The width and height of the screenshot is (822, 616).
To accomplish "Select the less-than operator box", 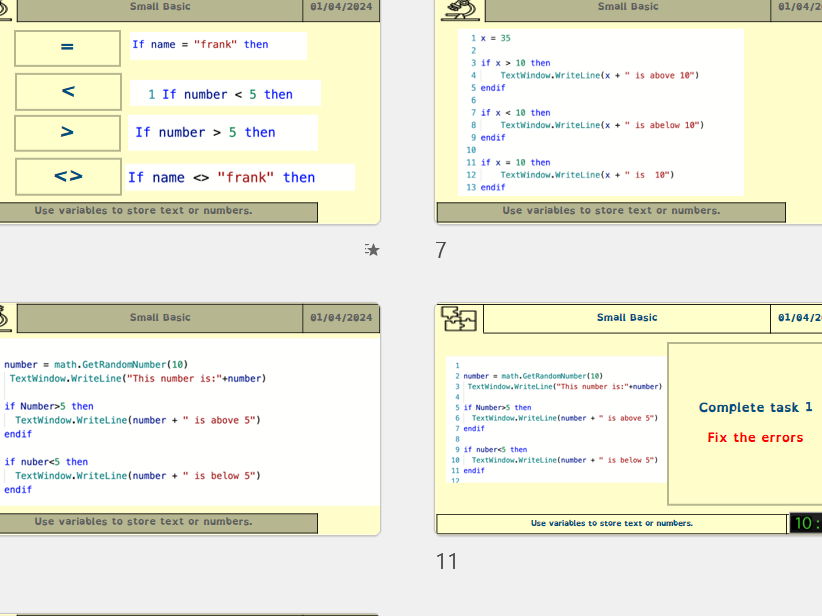I will tap(66, 91).
